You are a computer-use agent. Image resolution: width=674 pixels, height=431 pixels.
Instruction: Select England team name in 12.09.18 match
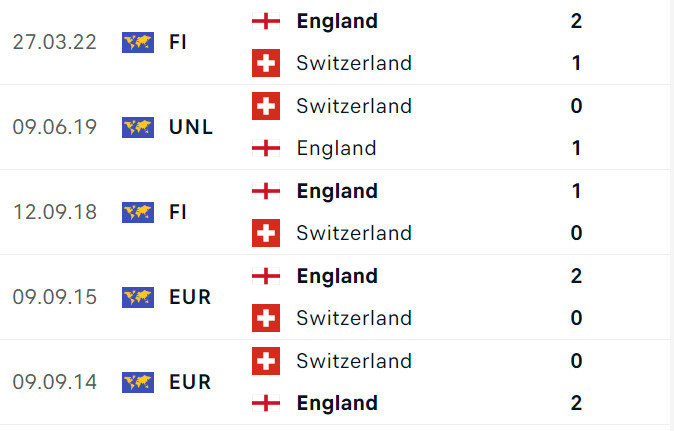point(337,191)
